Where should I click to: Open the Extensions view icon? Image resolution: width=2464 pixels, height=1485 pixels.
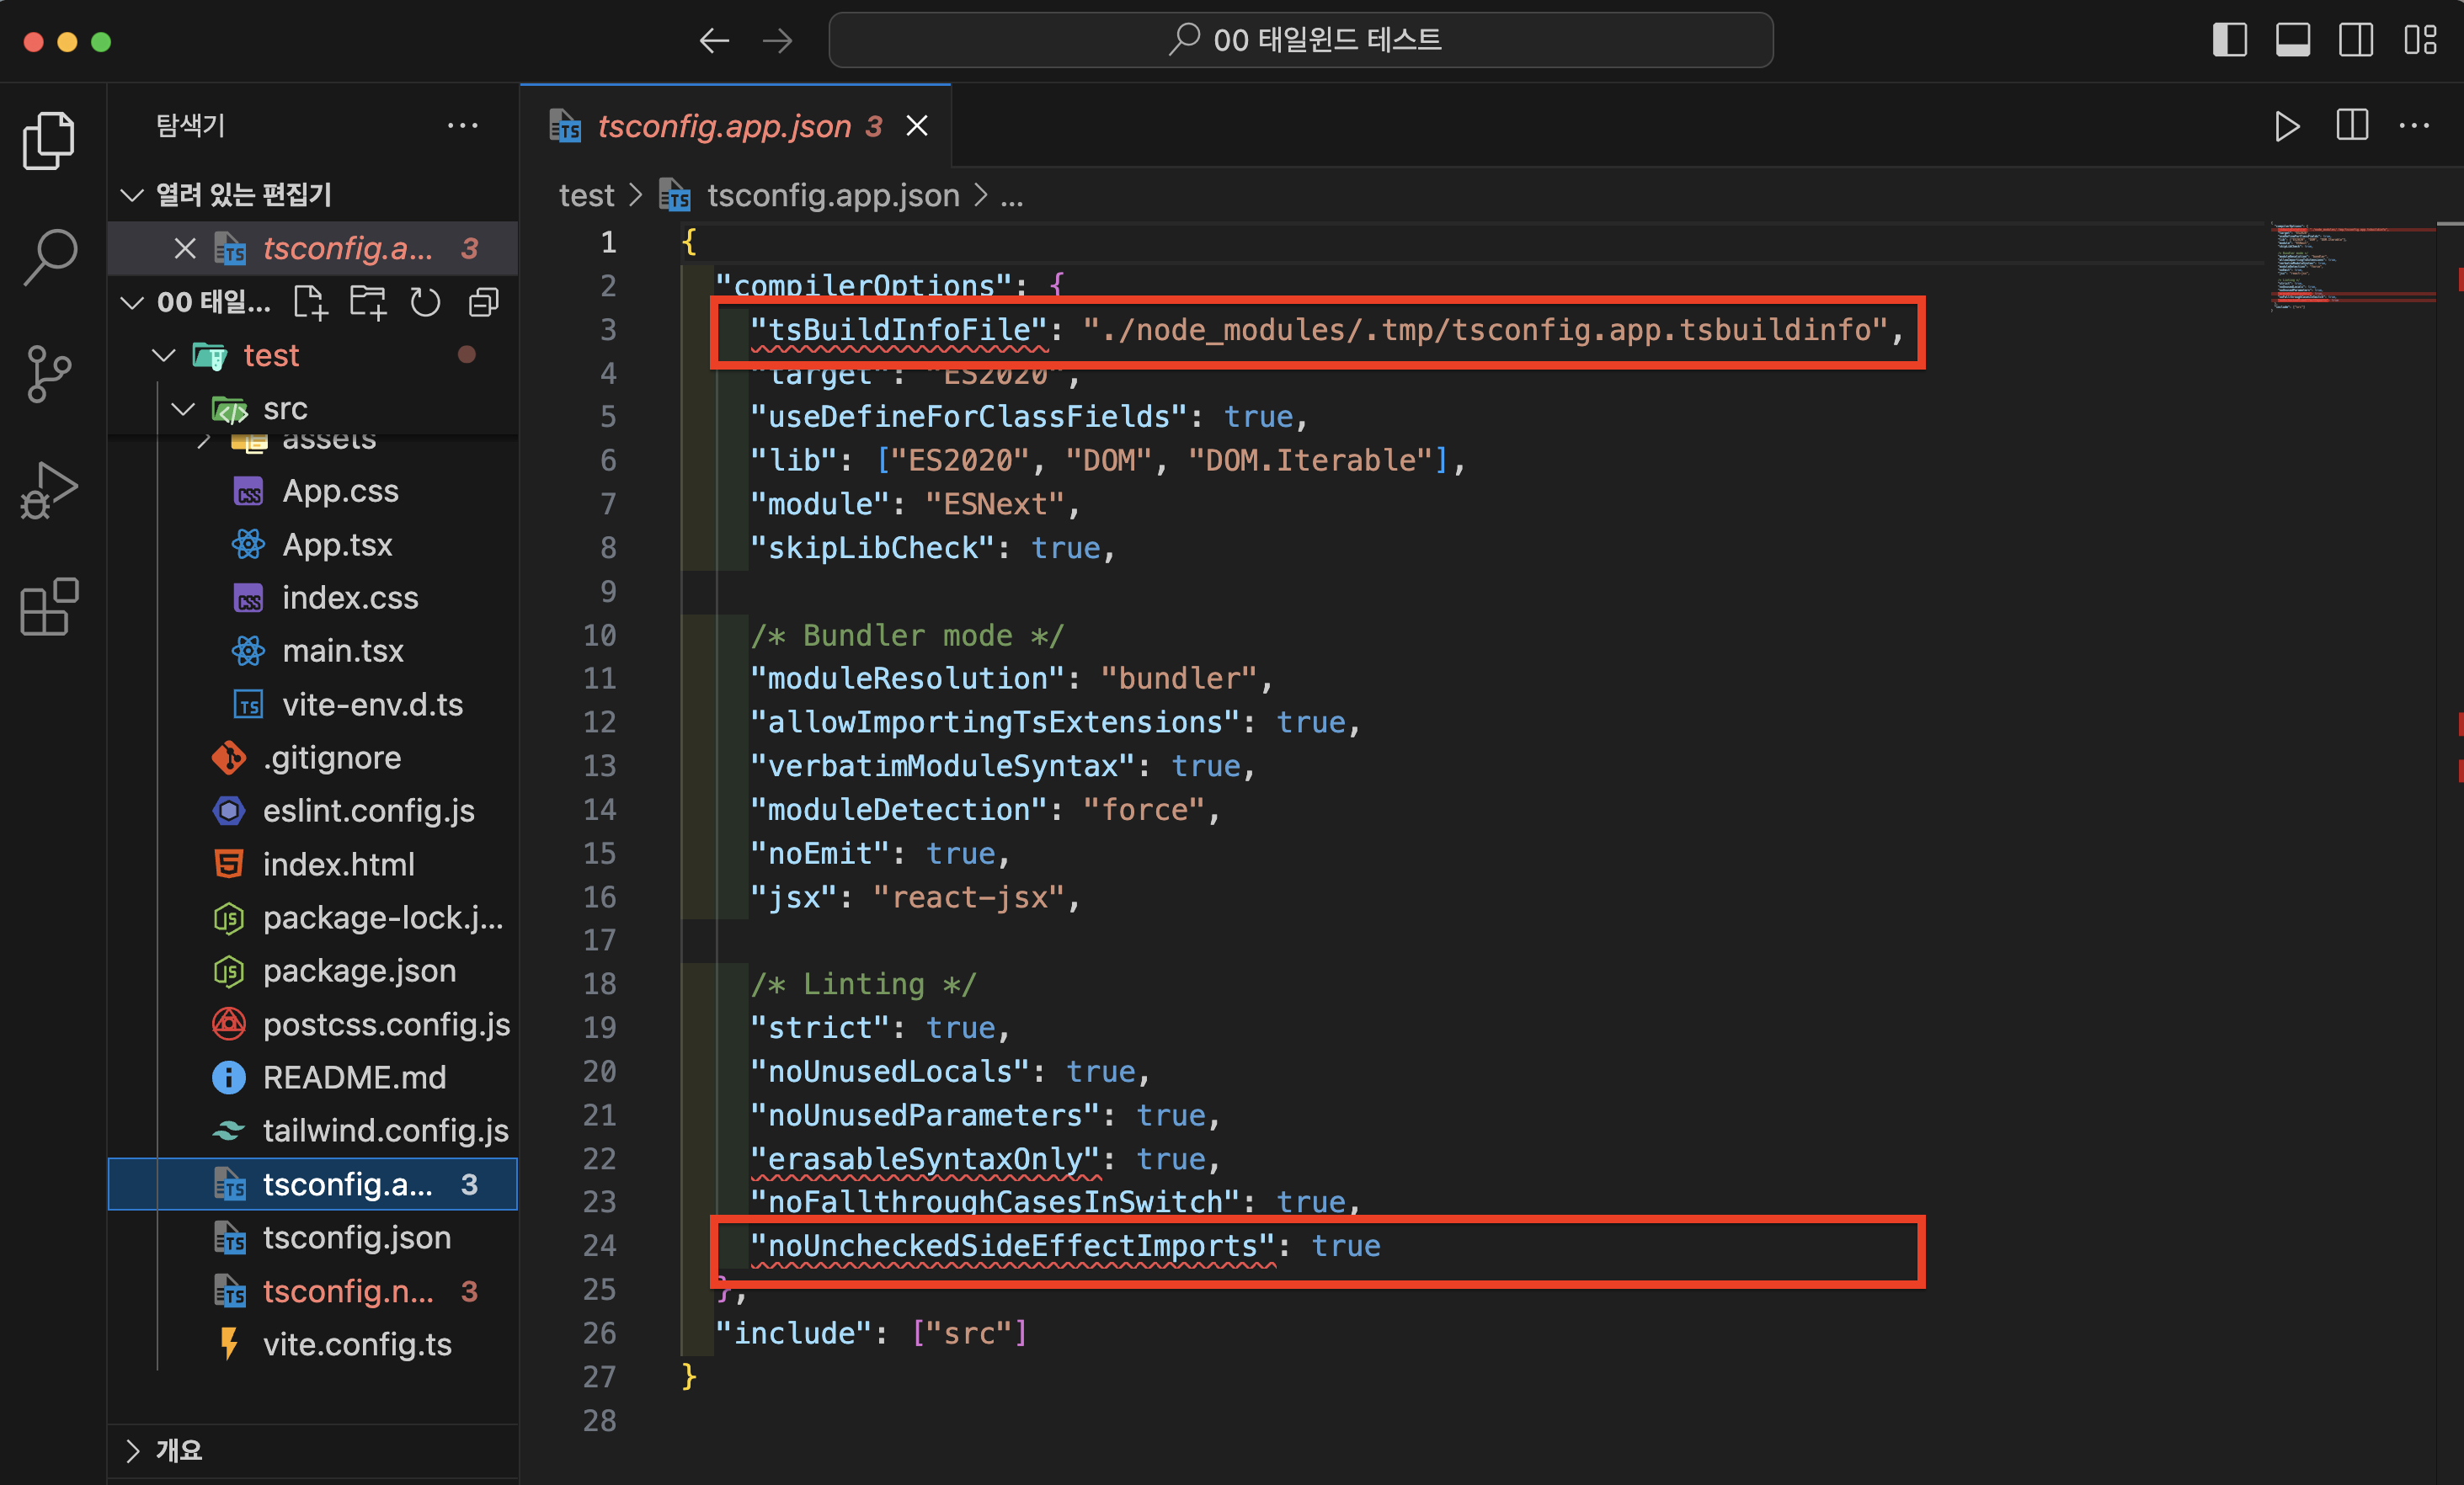[49, 607]
